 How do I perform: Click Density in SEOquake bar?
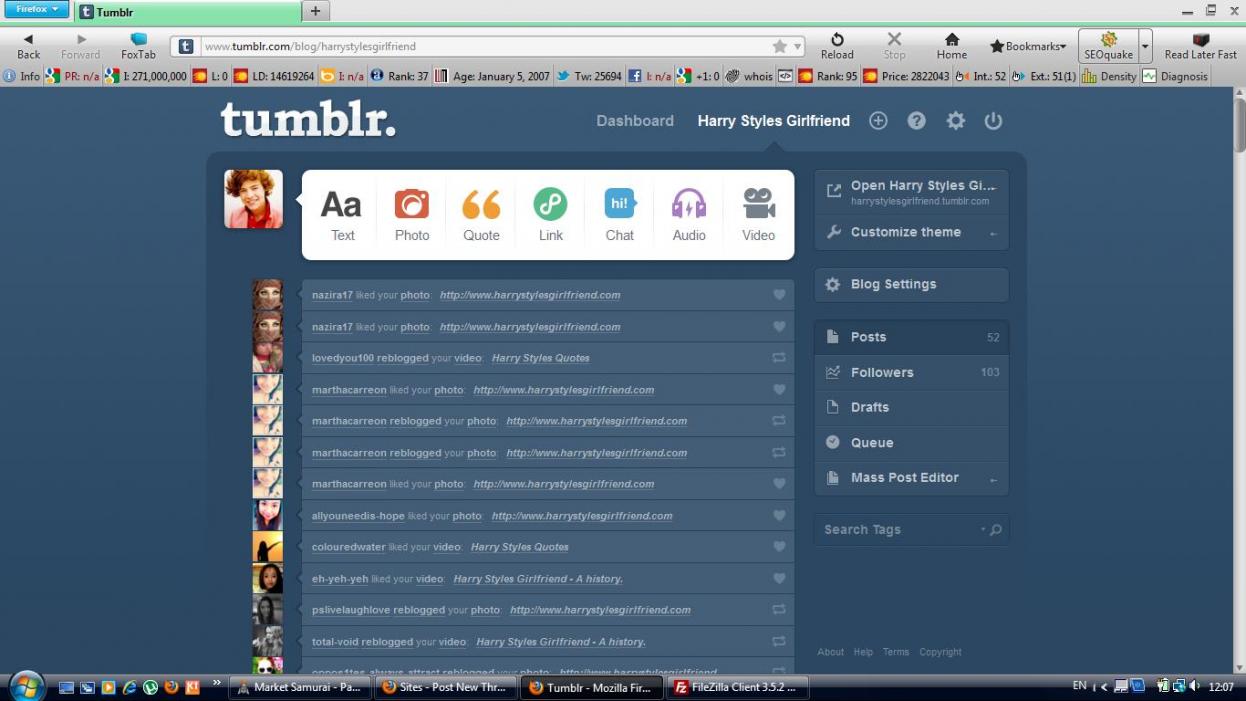tap(1109, 76)
